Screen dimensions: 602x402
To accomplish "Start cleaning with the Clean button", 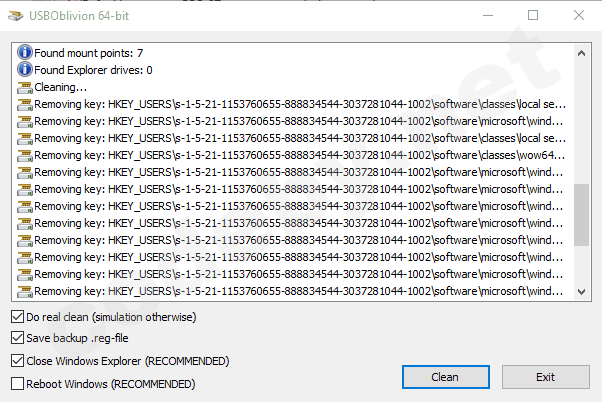I will (446, 377).
